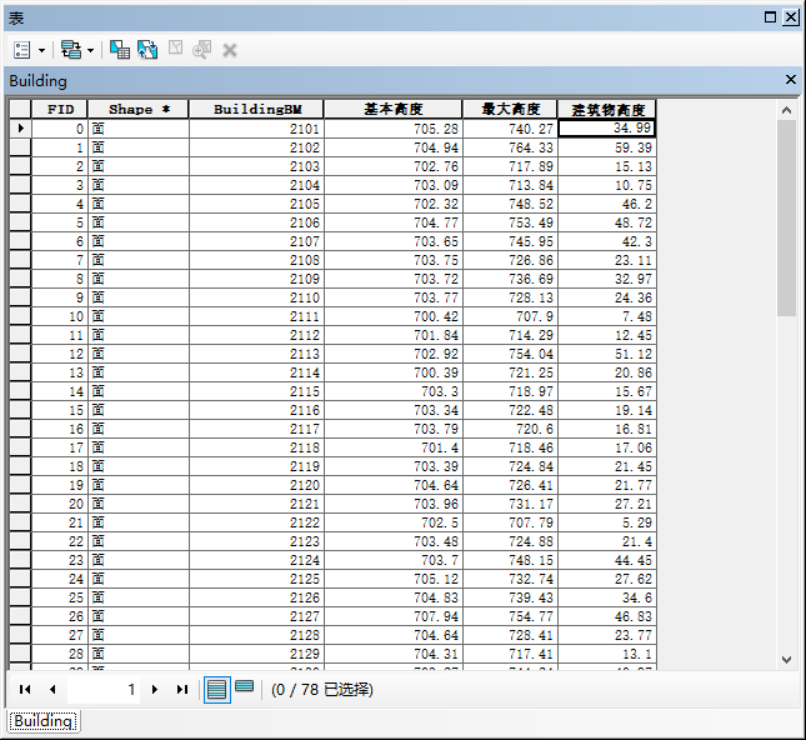Select row for FID 12
806x740 pixels.
point(21,354)
